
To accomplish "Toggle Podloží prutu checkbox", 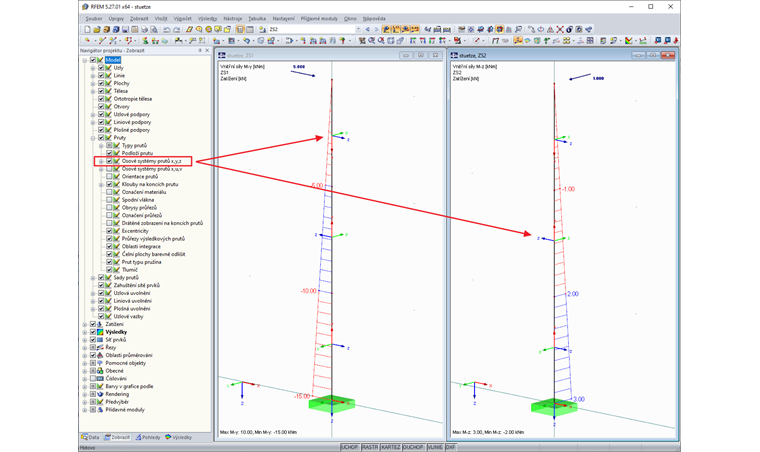I will click(109, 153).
